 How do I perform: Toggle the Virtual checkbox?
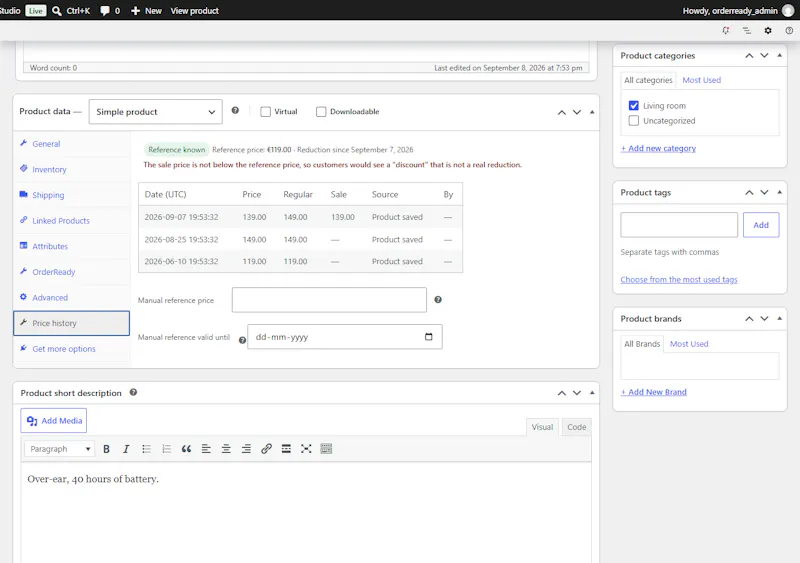click(265, 112)
